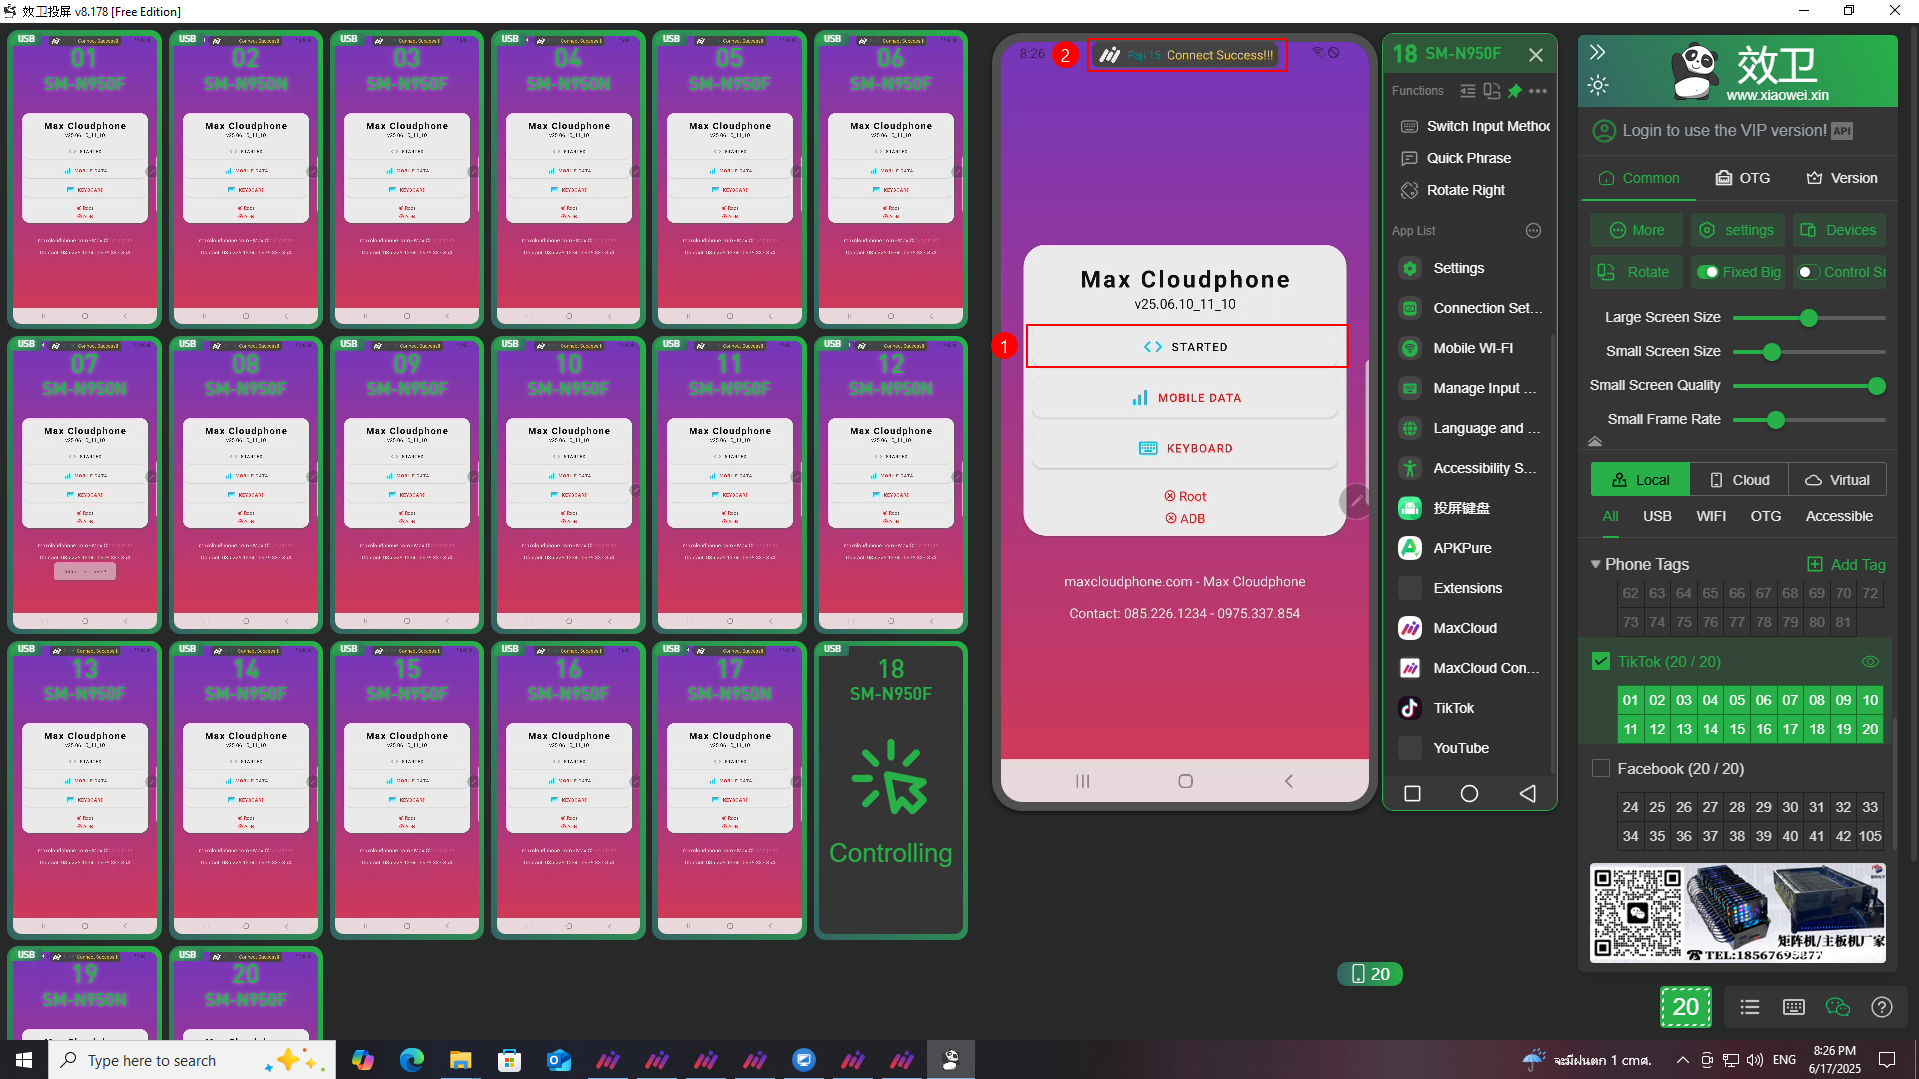Image resolution: width=1919 pixels, height=1079 pixels.
Task: Filter devices by Accessible
Action: click(1839, 516)
